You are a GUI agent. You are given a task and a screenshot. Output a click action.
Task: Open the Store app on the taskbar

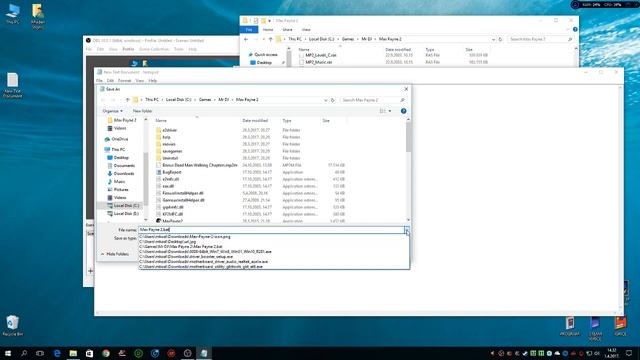click(x=89, y=353)
